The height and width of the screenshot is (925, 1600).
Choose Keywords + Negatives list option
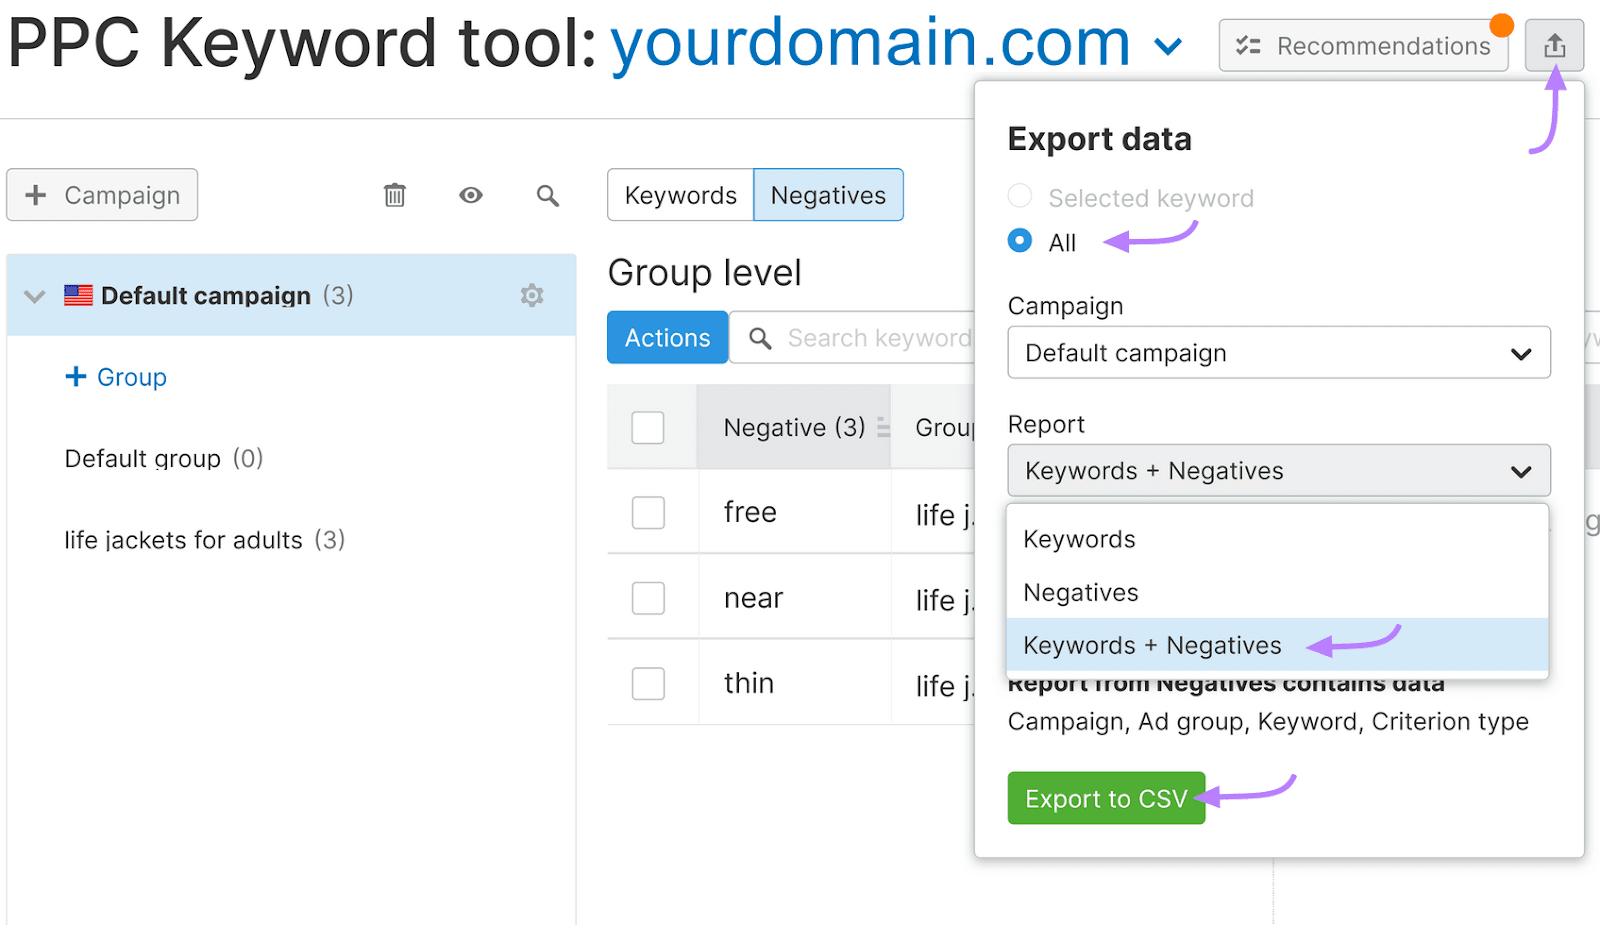tap(1277, 645)
